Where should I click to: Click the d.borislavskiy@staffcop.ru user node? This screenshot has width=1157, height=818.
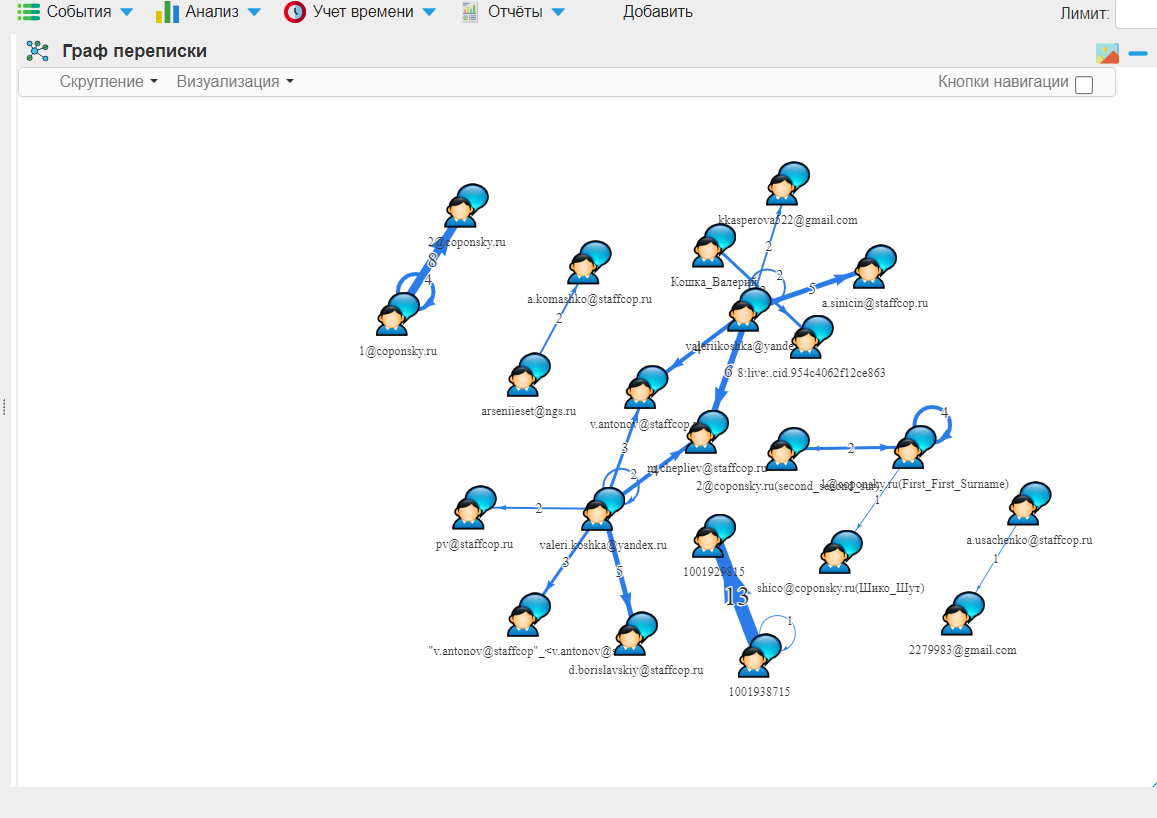[634, 635]
